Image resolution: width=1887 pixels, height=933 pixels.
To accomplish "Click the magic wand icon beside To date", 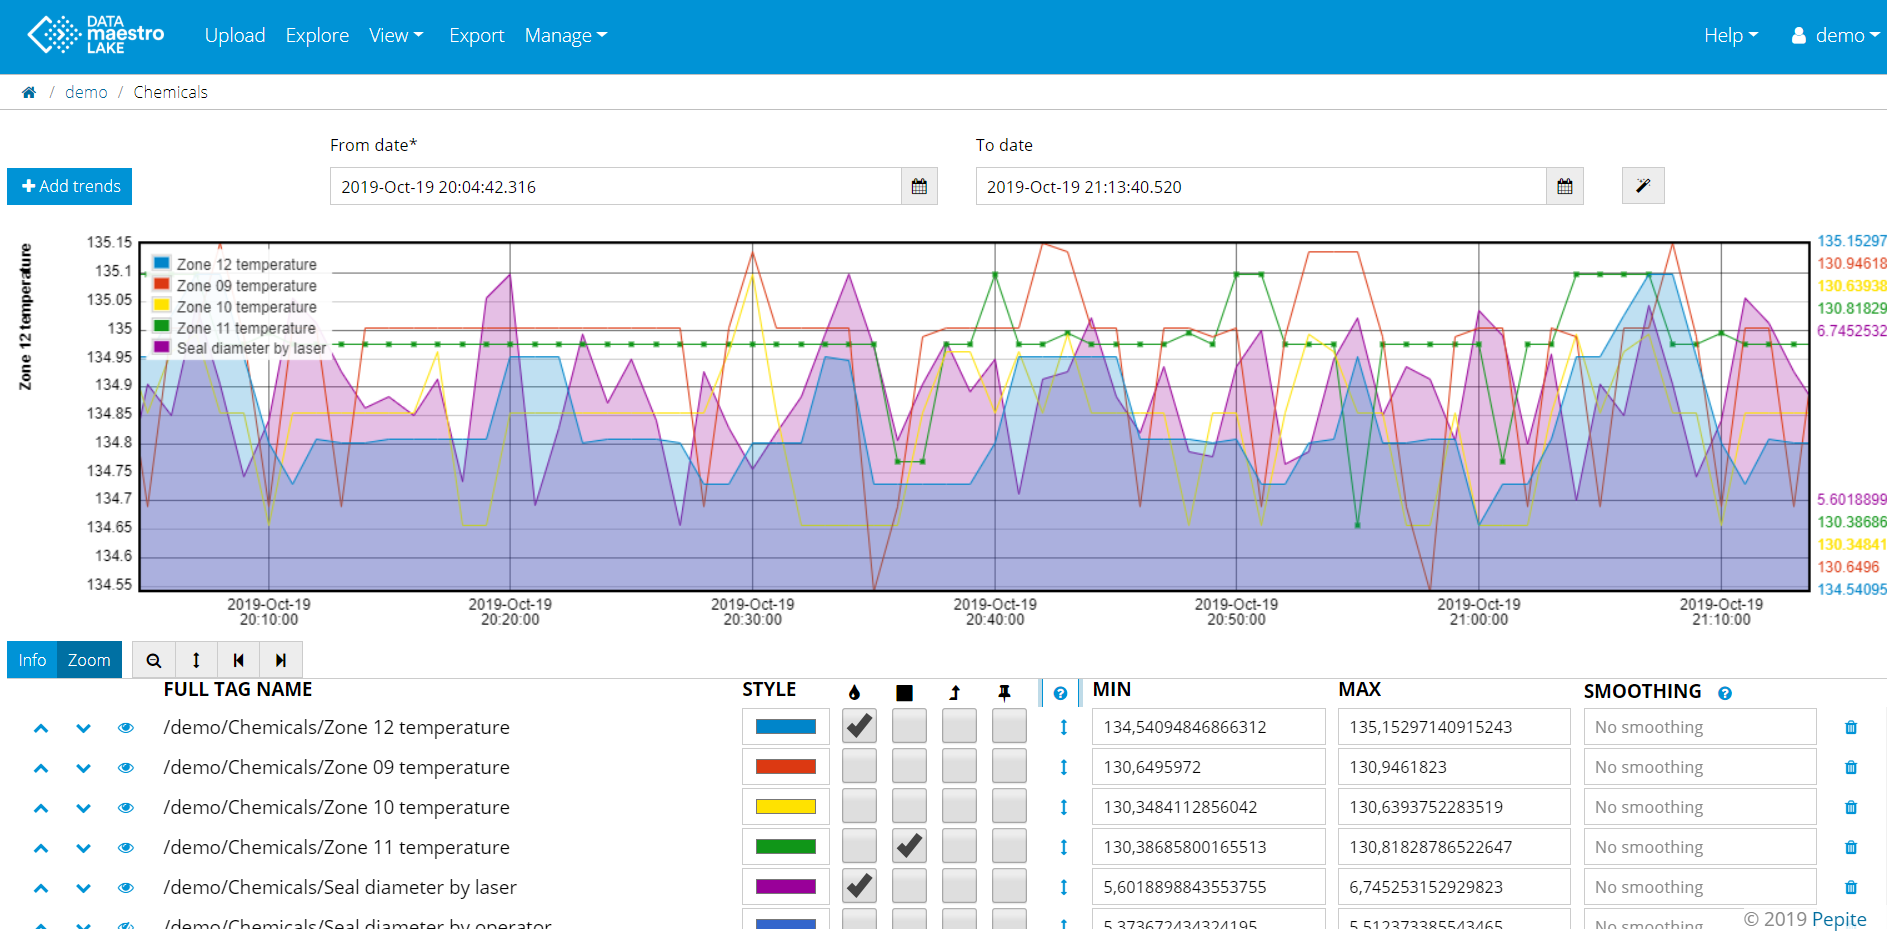I will pyautogui.click(x=1642, y=186).
